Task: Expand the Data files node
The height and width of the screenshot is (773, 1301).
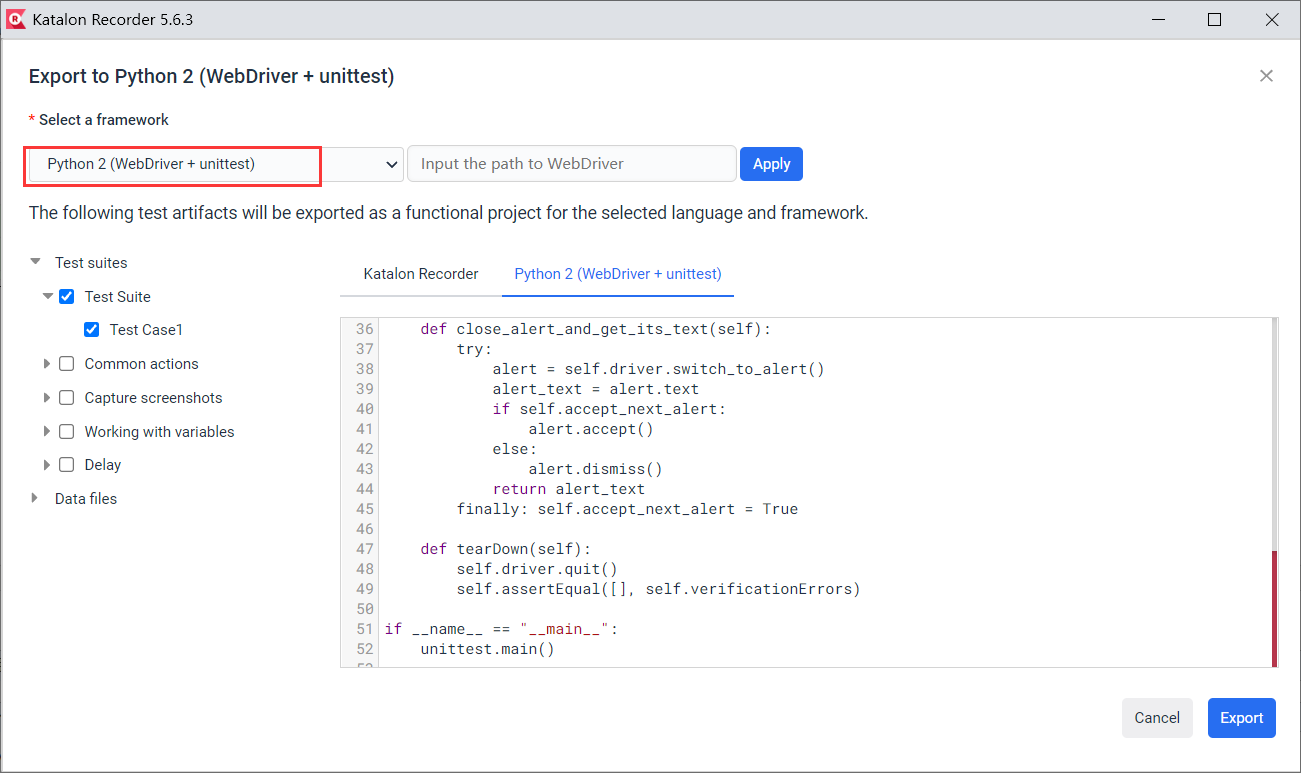Action: point(35,498)
